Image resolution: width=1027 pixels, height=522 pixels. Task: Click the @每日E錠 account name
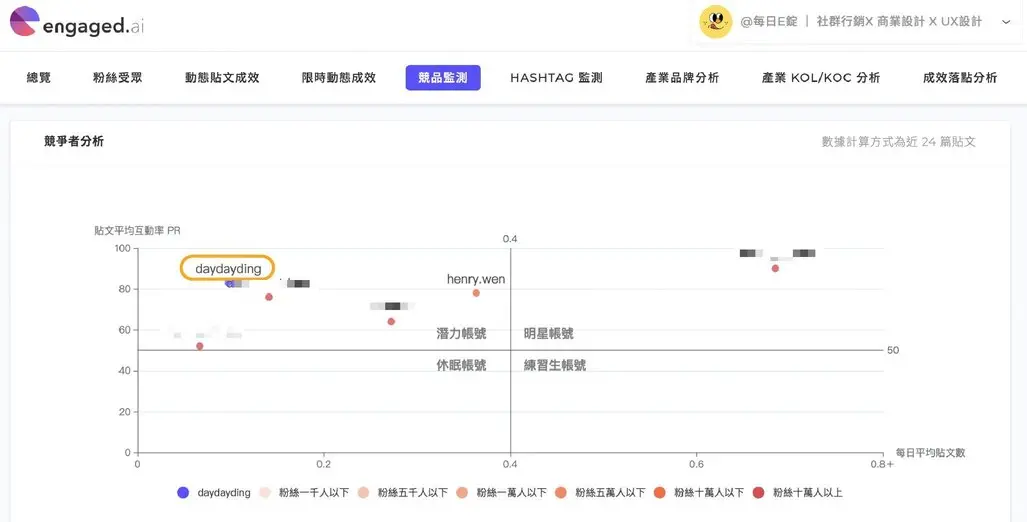pos(768,22)
